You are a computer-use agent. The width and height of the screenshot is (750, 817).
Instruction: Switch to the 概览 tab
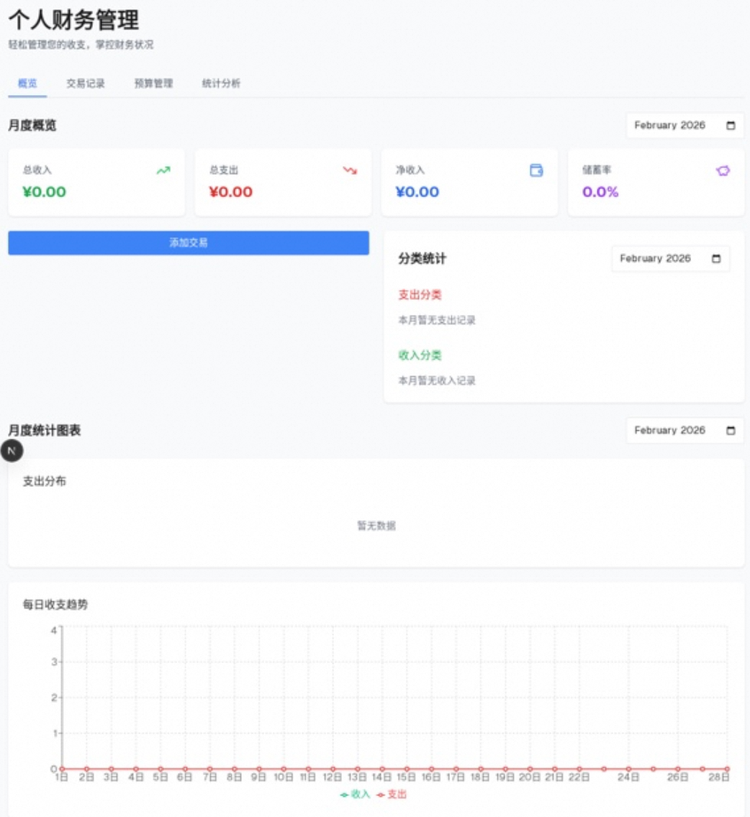(x=27, y=84)
